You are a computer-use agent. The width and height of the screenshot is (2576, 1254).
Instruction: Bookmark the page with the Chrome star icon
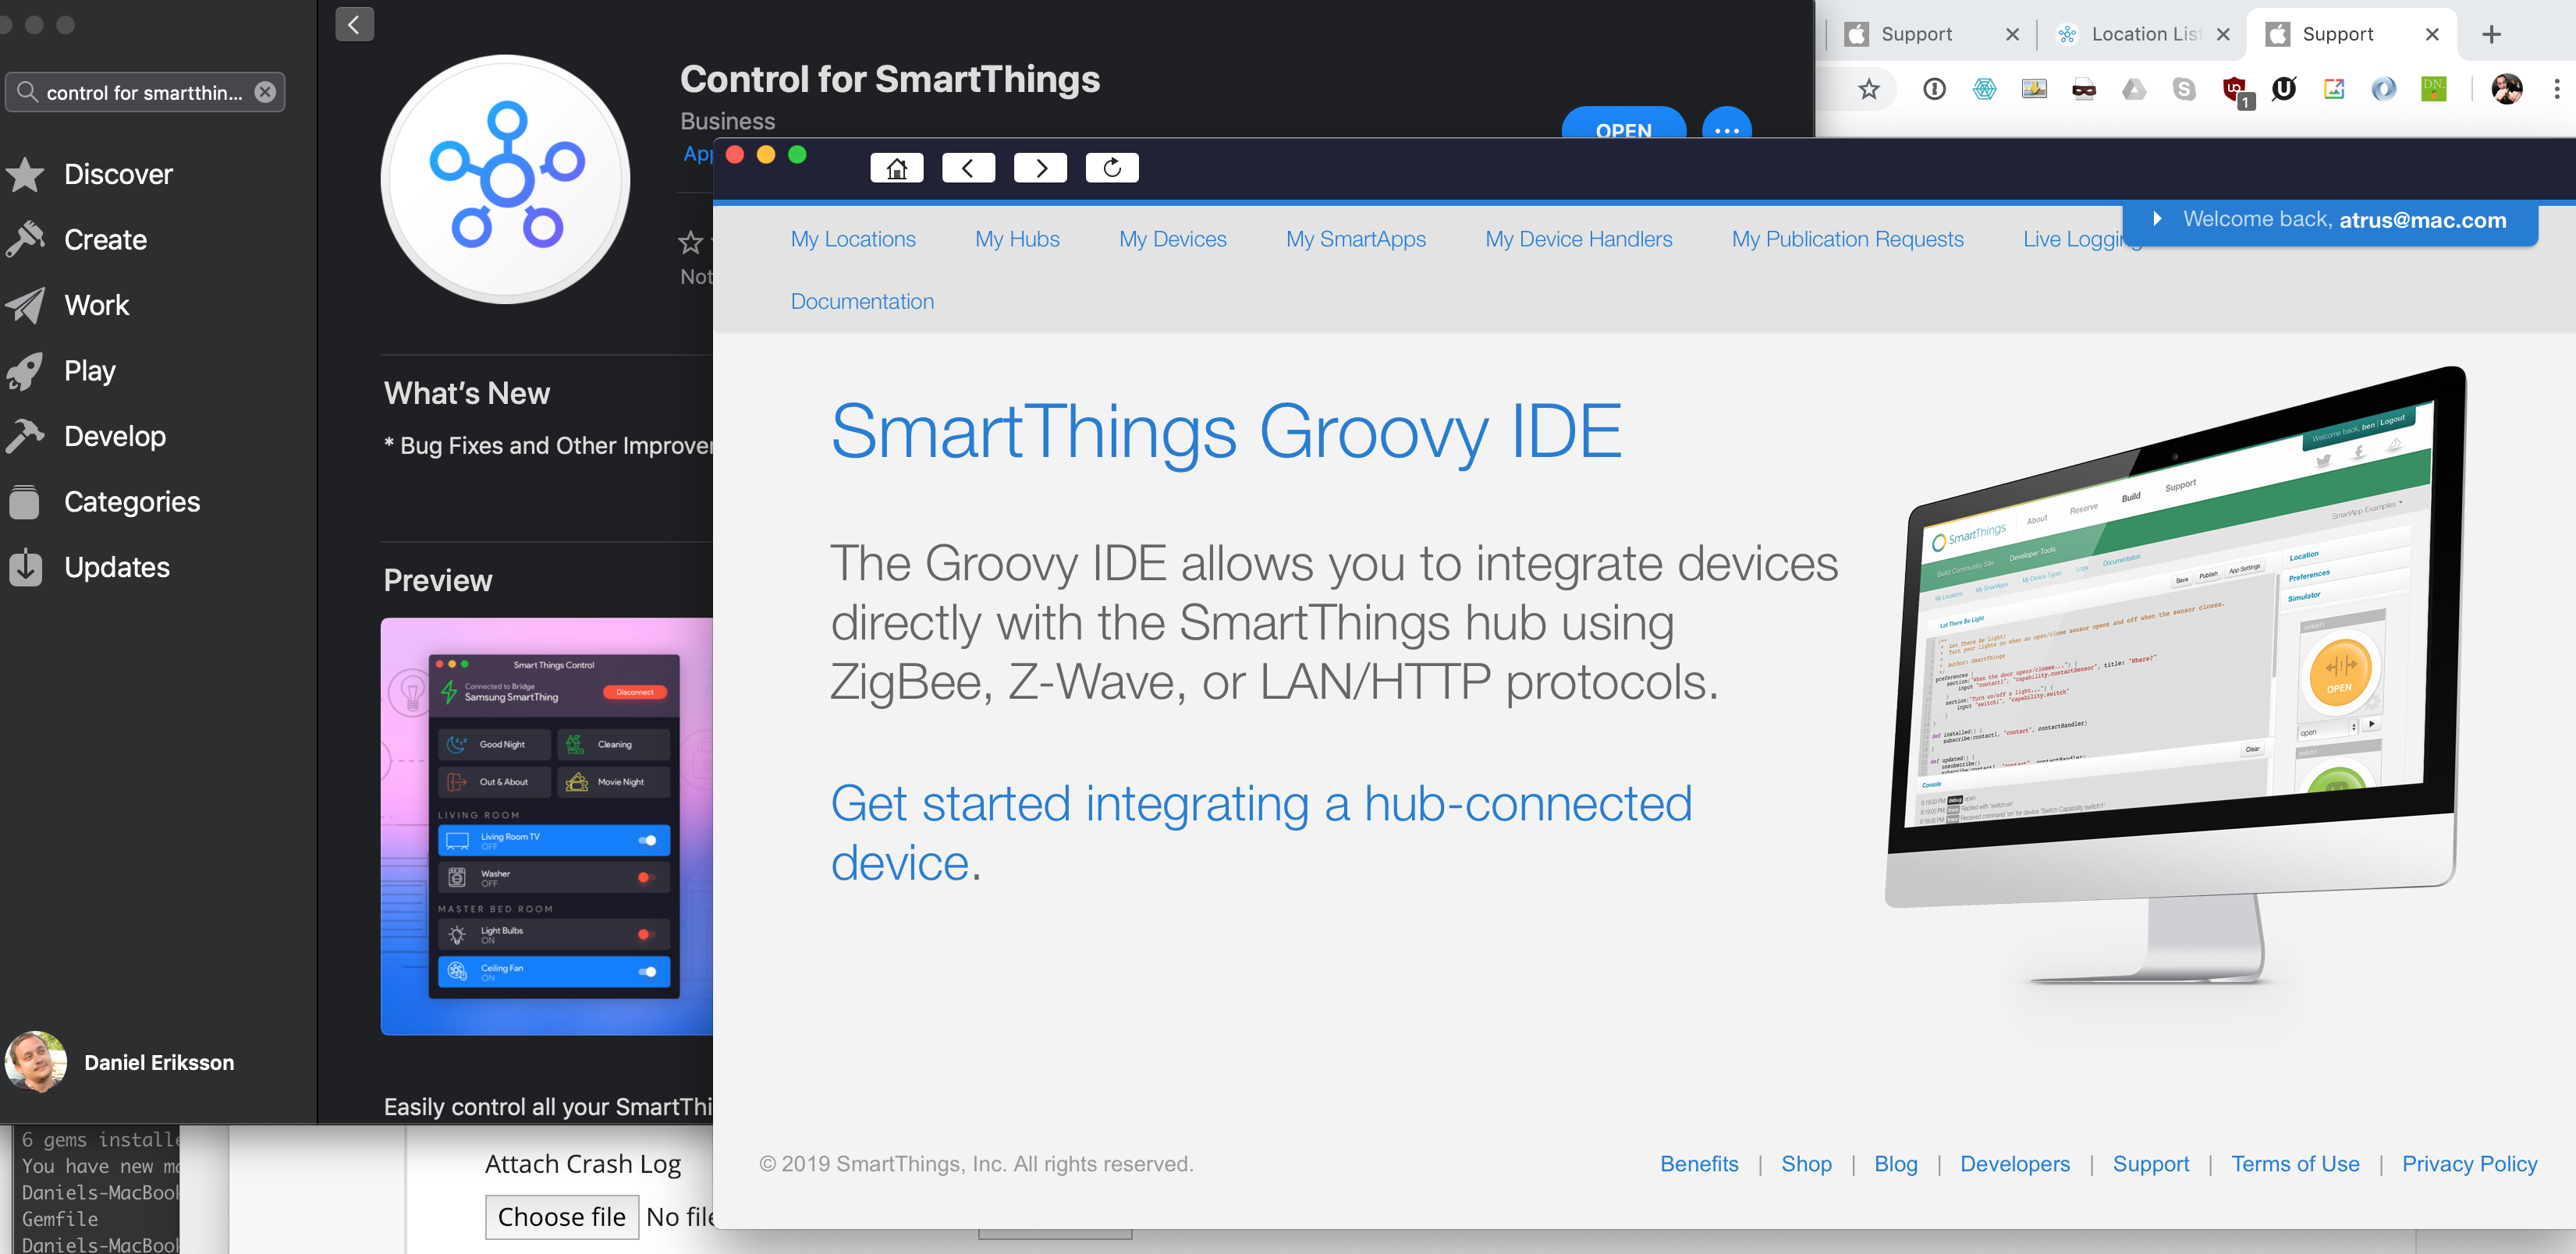tap(1868, 90)
